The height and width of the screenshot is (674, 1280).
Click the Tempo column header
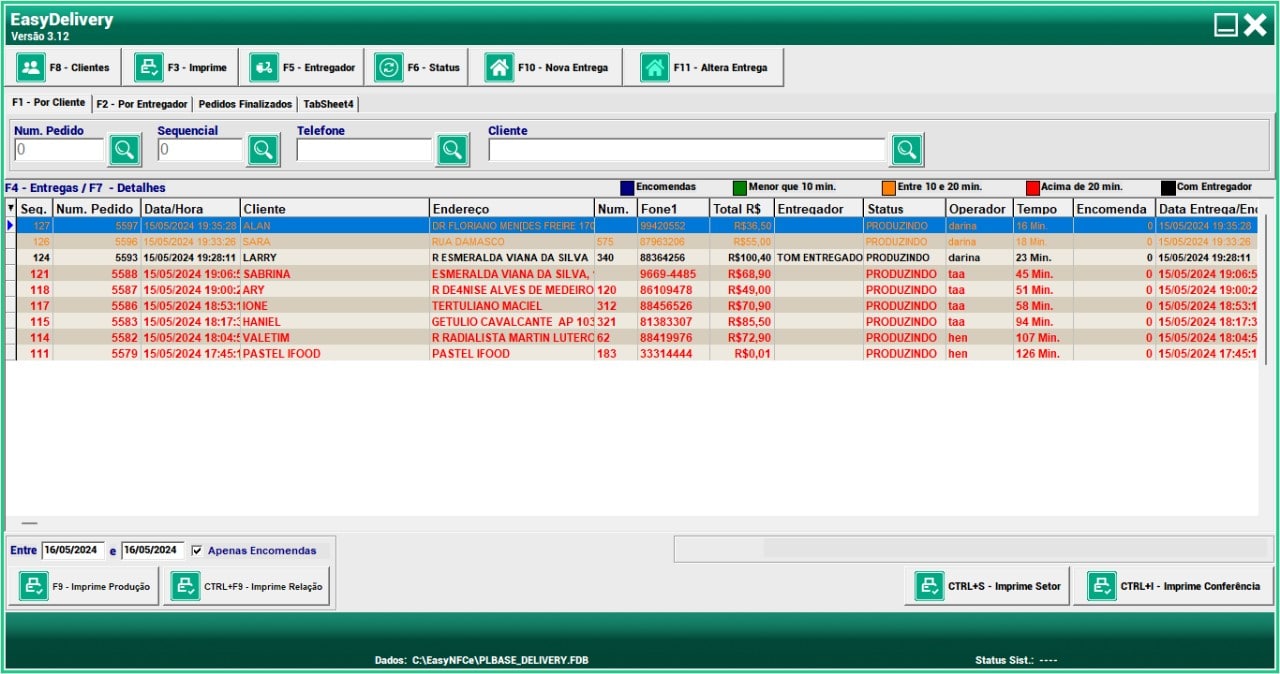[1043, 209]
